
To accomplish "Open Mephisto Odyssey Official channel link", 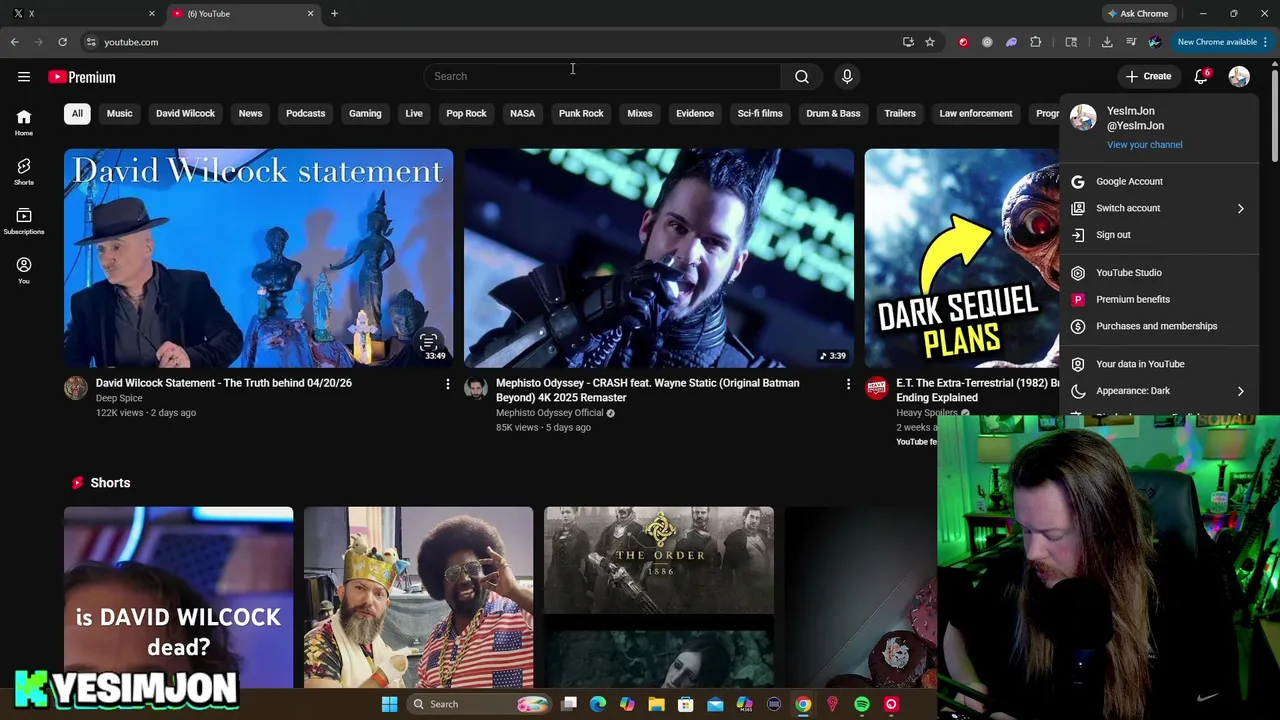I will (x=550, y=413).
